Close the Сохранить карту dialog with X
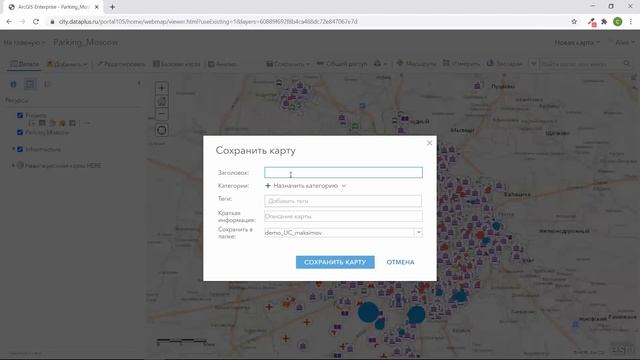Image resolution: width=640 pixels, height=360 pixels. pos(429,143)
